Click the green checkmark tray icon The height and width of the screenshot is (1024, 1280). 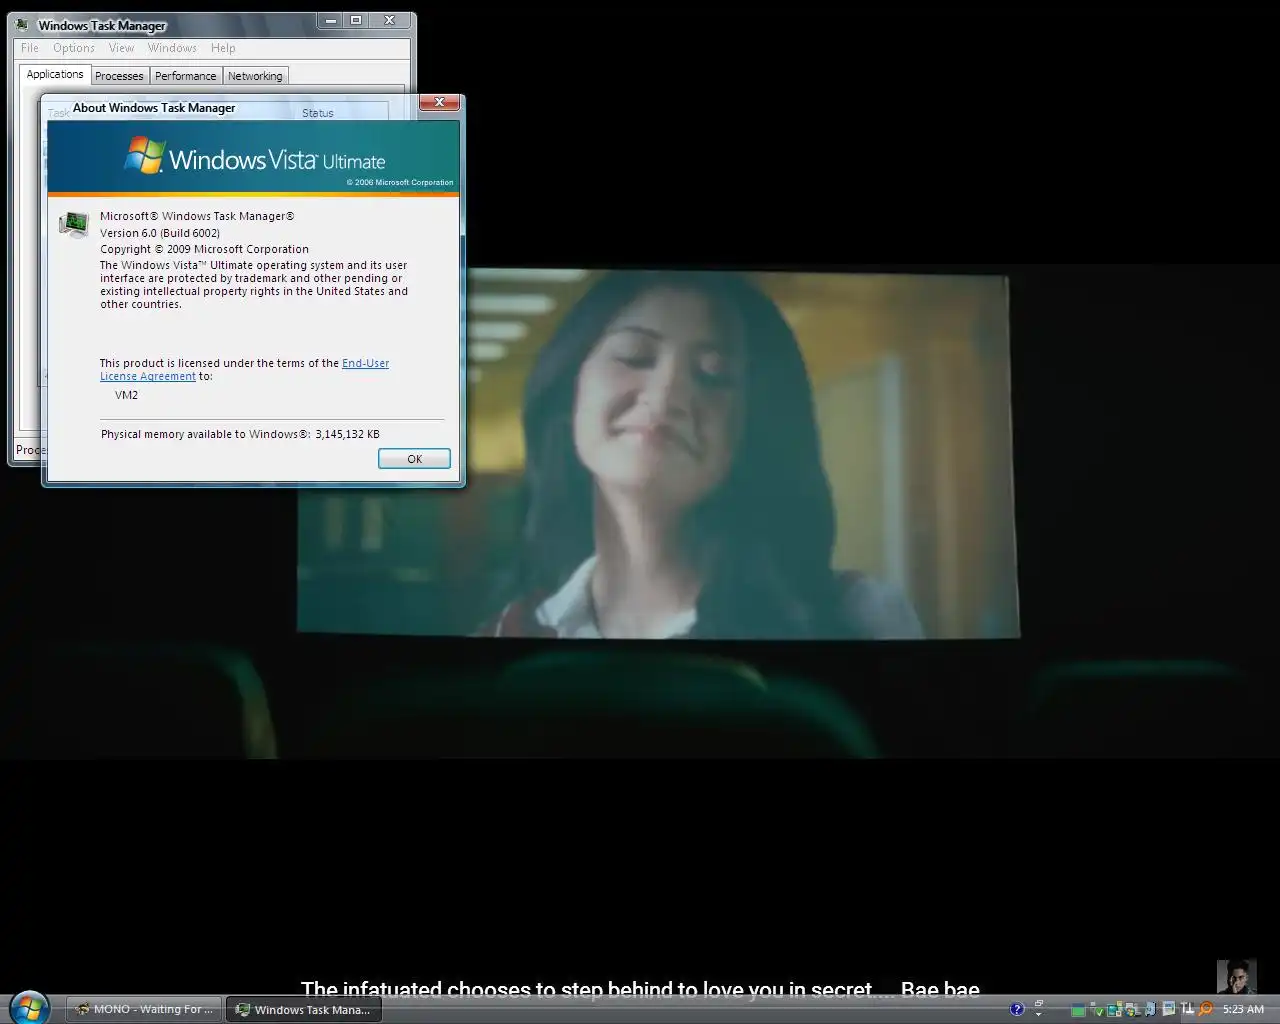point(1098,1010)
